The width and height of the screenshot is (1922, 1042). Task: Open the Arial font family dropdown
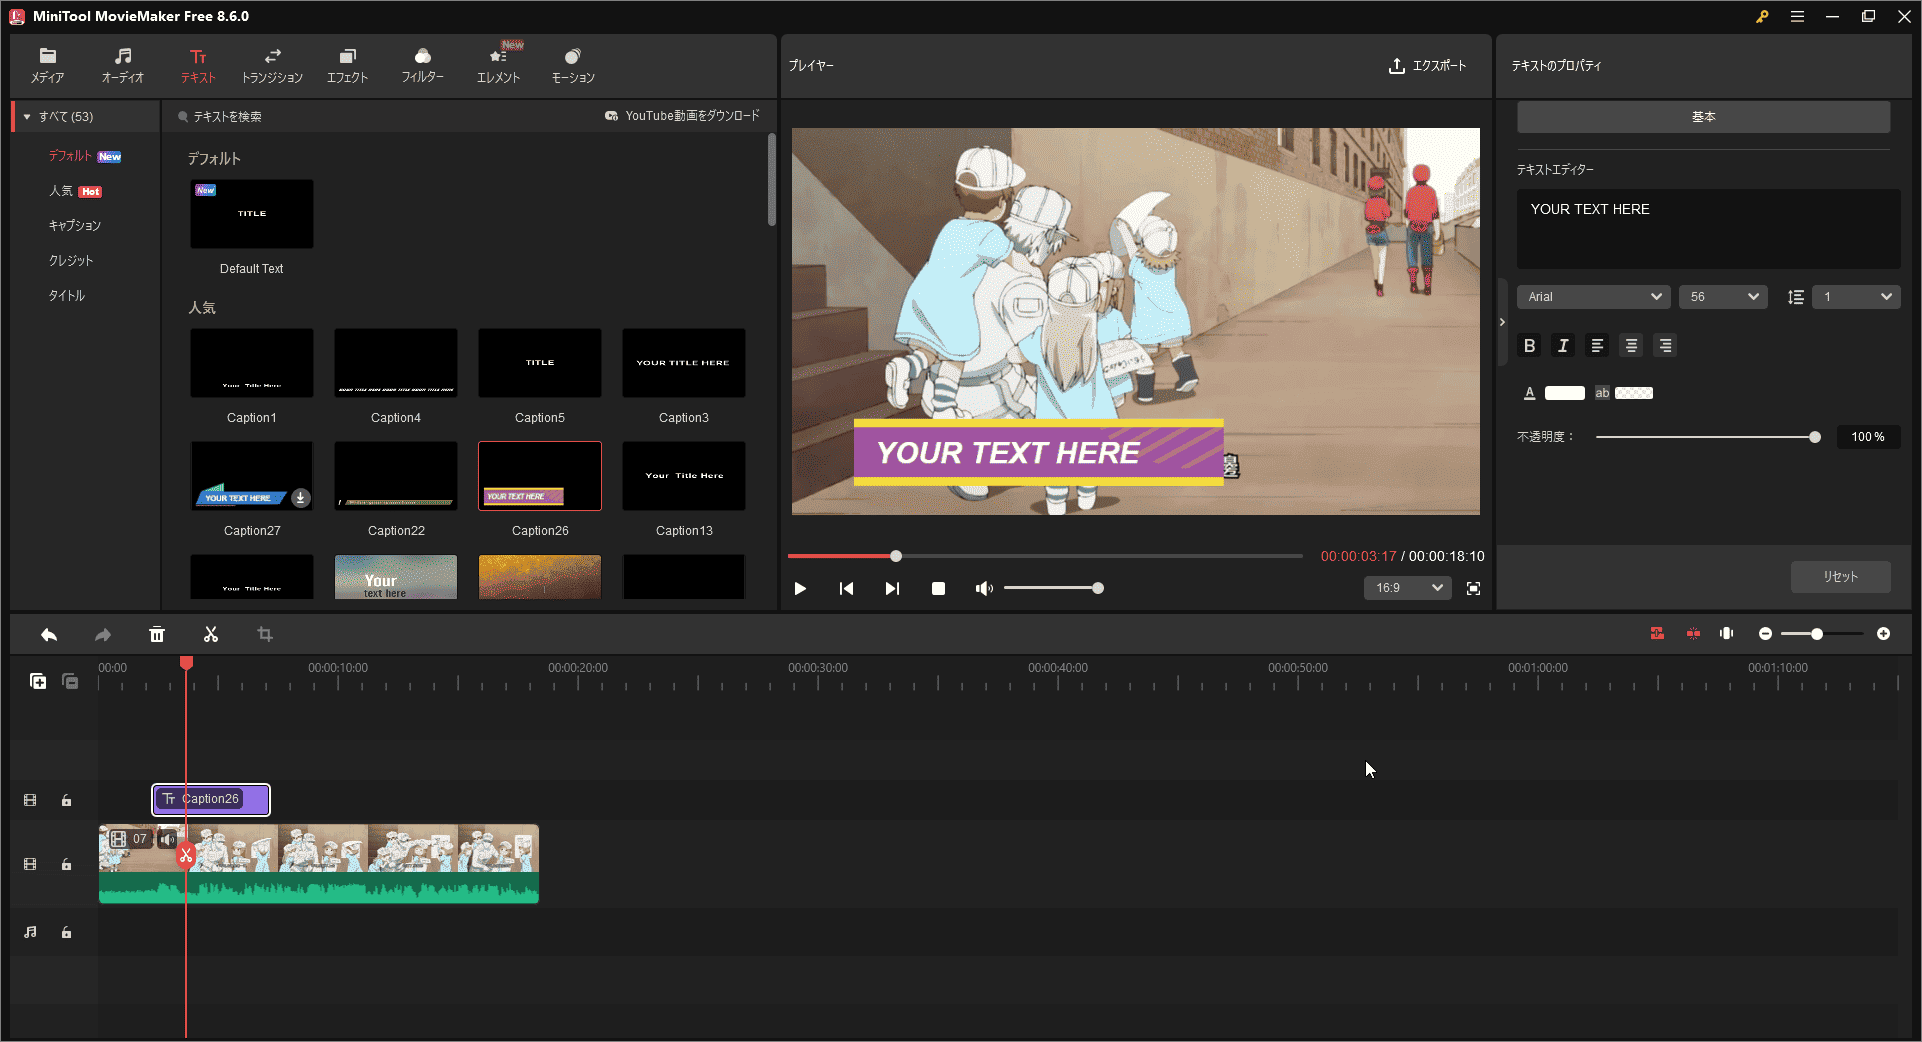pos(1593,296)
